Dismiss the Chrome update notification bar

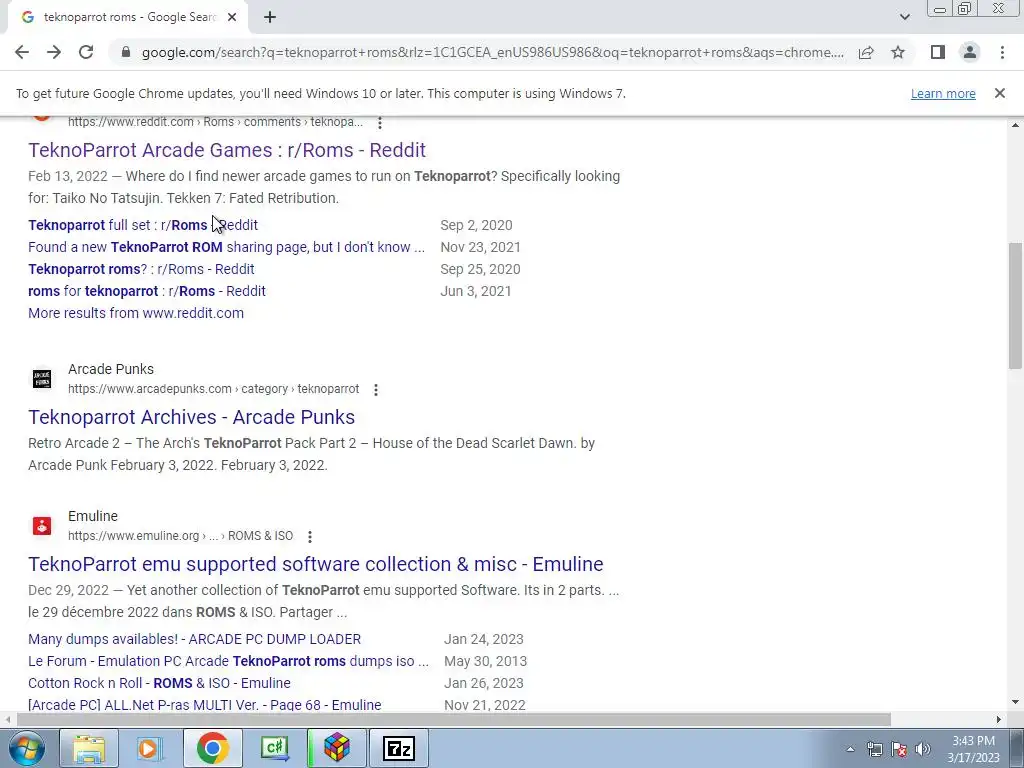point(1000,93)
